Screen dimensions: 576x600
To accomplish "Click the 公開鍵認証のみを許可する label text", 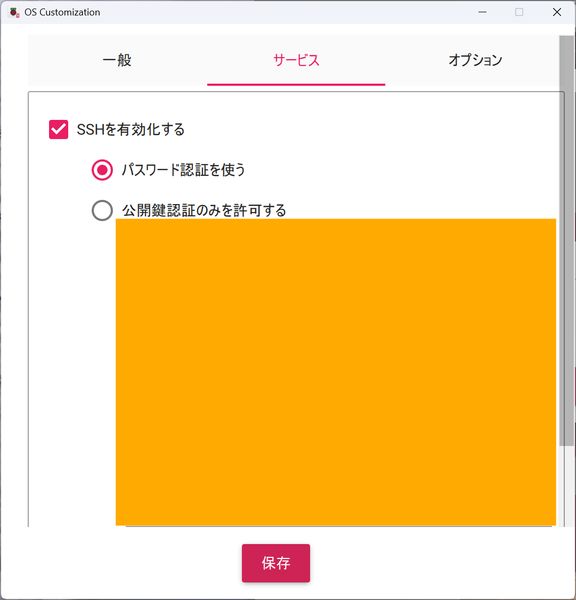I will (204, 210).
